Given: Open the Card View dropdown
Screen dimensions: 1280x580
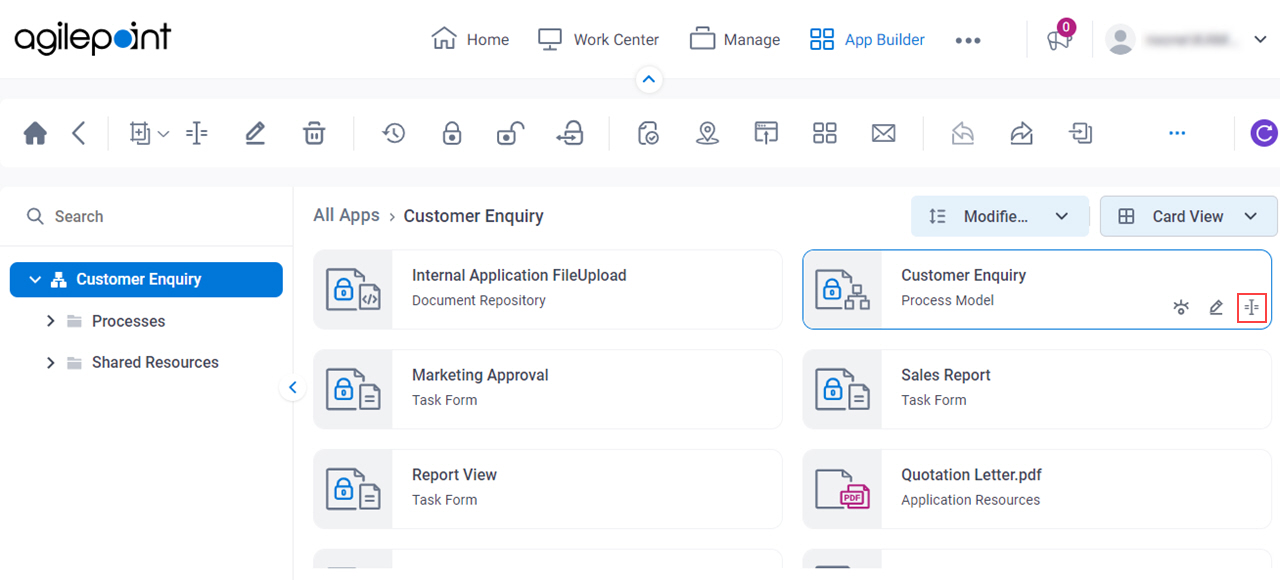Looking at the screenshot, I should 1188,216.
